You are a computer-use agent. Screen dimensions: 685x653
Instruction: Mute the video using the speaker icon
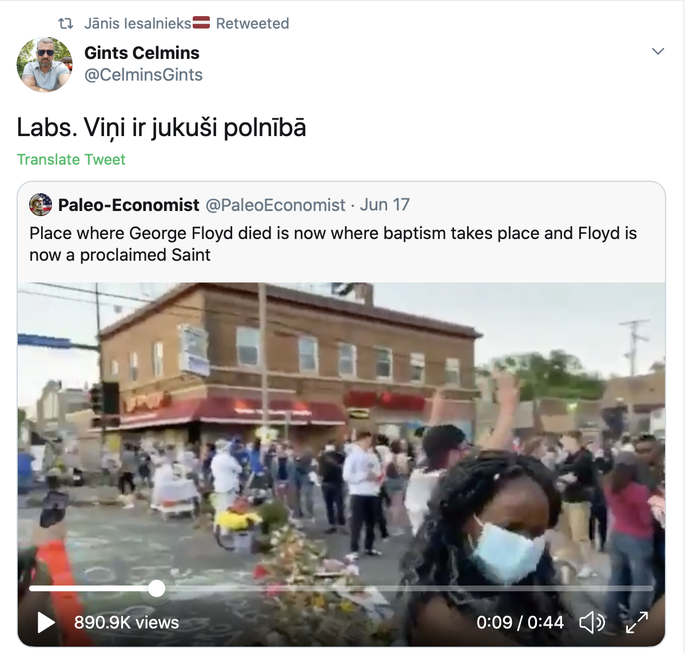click(x=592, y=622)
